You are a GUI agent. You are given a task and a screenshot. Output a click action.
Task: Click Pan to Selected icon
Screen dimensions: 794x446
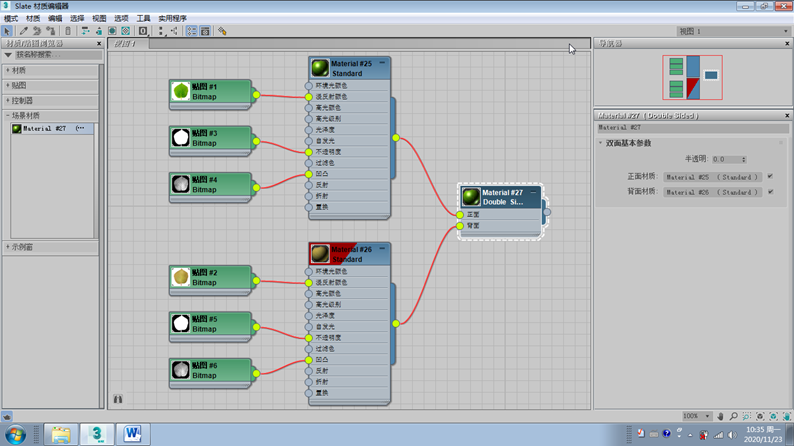(x=787, y=416)
